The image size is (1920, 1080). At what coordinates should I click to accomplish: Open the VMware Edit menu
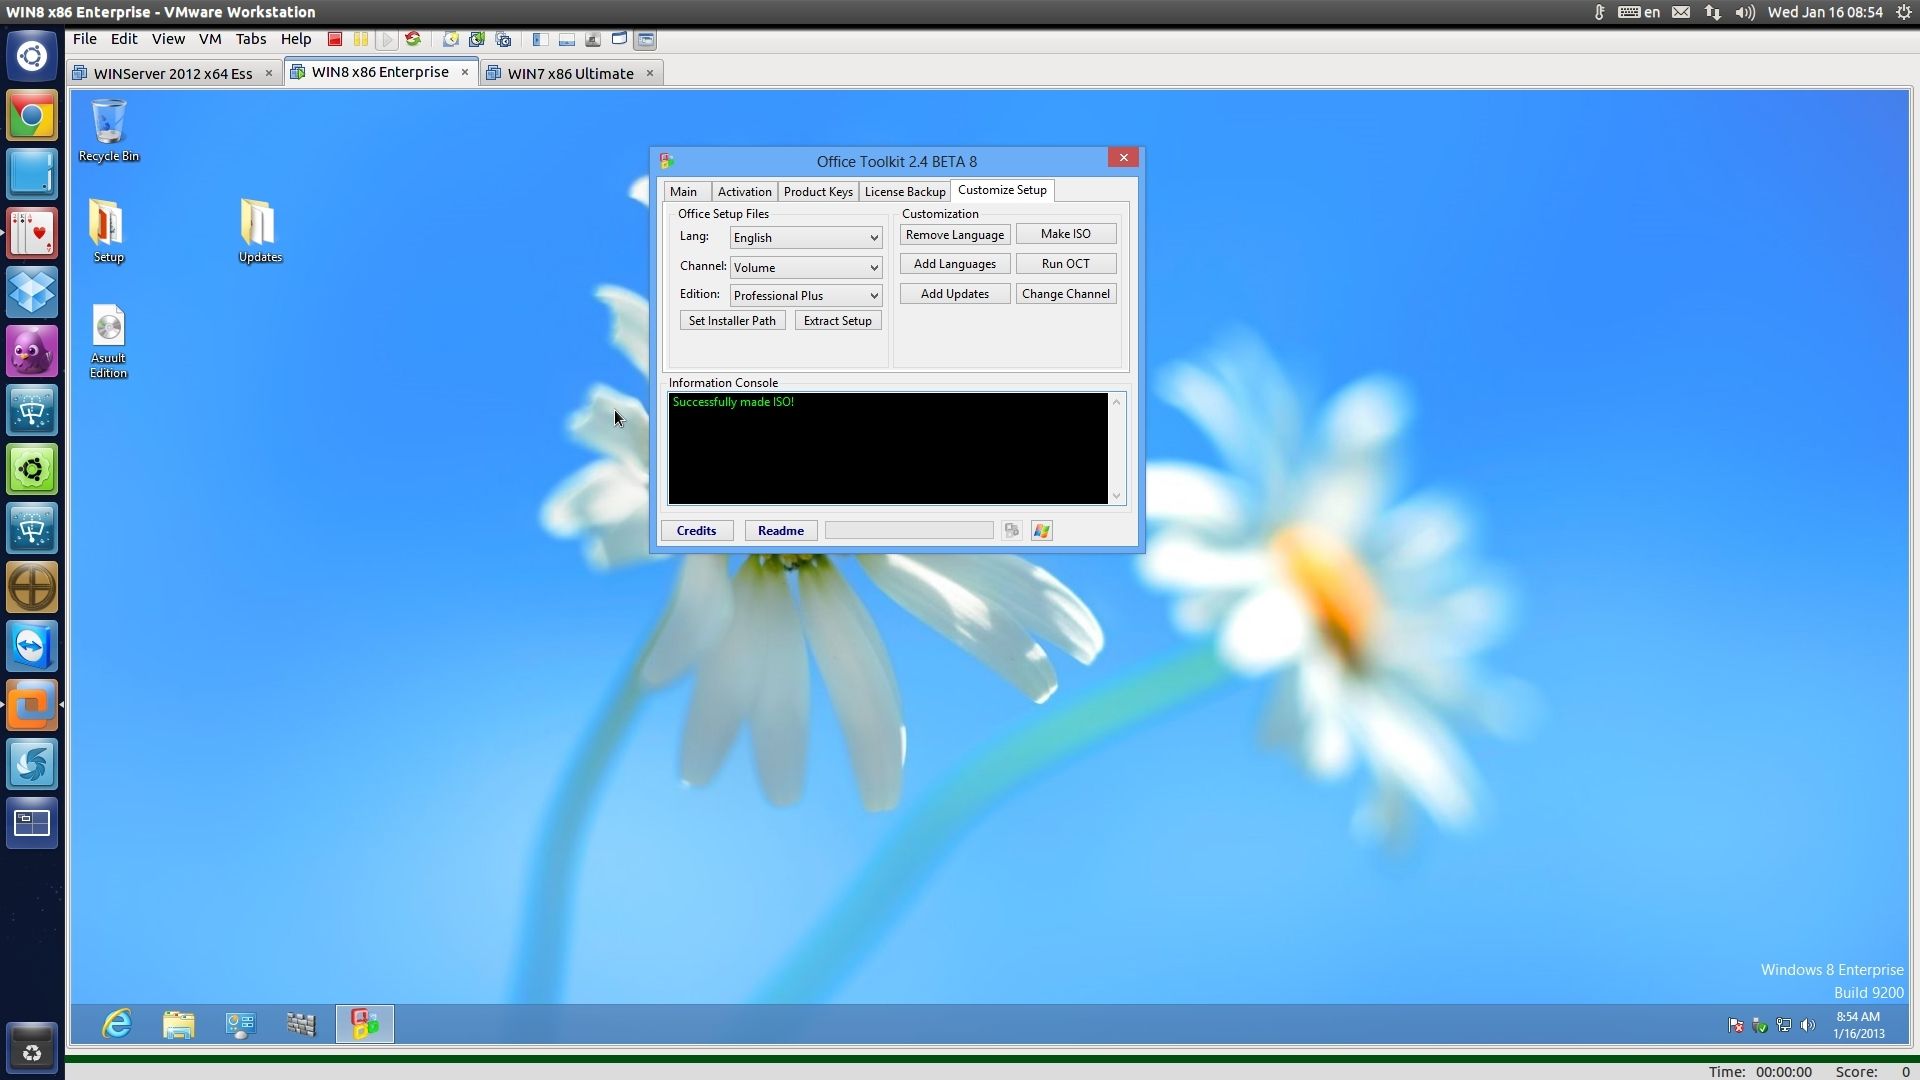click(x=124, y=39)
